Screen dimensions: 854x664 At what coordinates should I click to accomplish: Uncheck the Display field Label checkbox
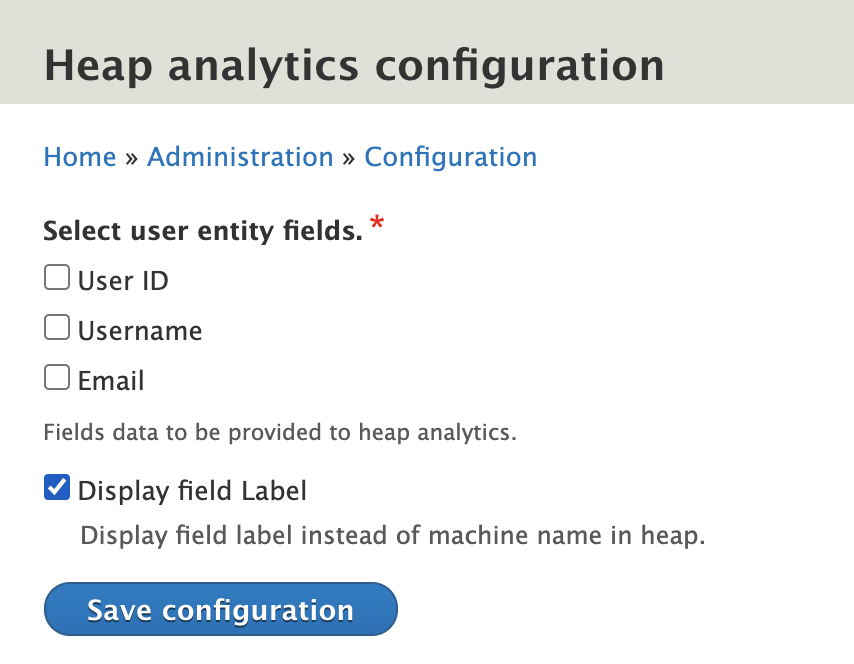57,487
